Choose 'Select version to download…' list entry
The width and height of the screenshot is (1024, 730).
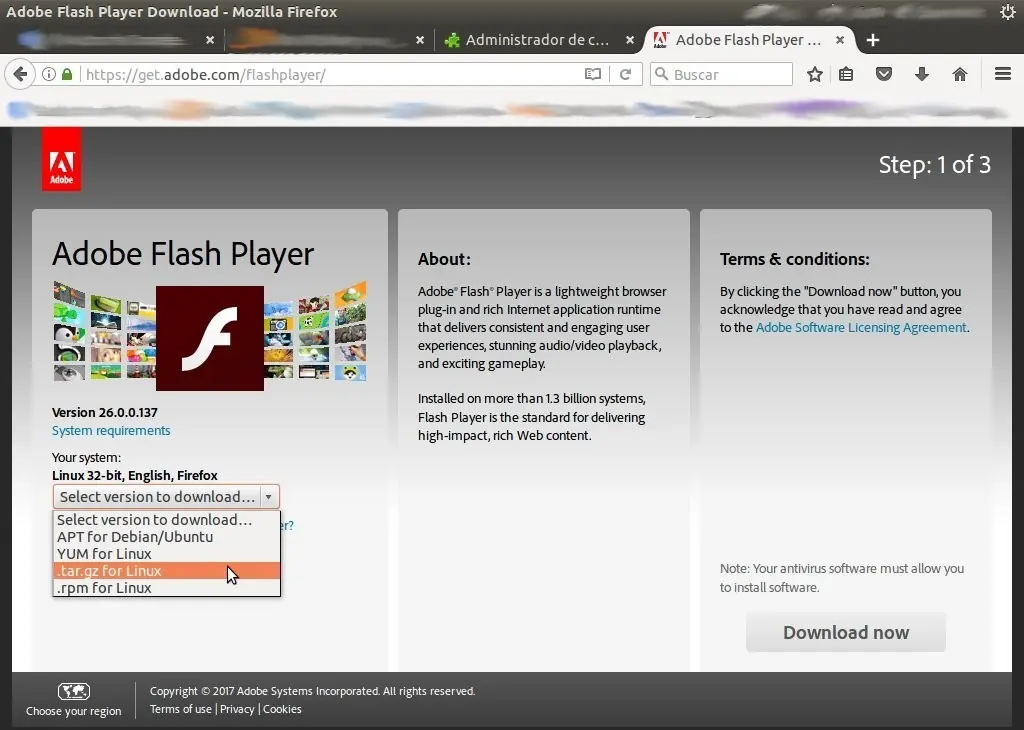pos(167,520)
